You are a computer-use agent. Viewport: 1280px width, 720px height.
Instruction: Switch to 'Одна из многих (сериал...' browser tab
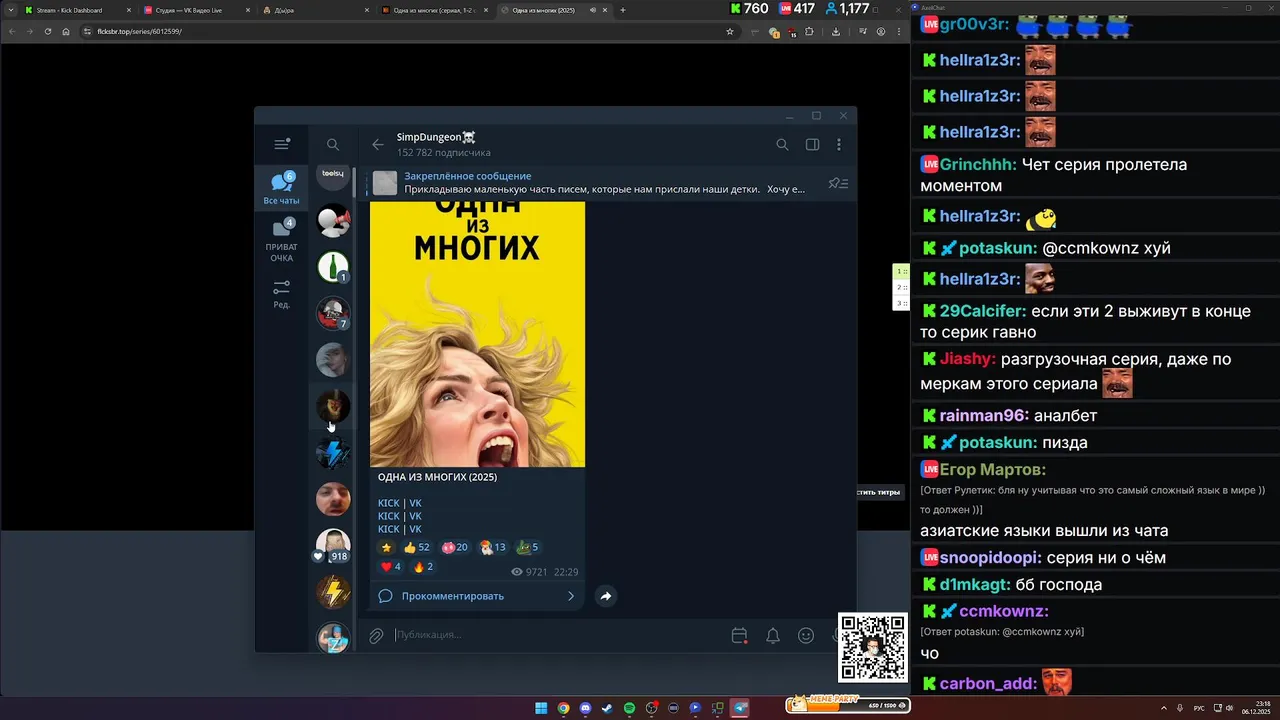pos(434,10)
